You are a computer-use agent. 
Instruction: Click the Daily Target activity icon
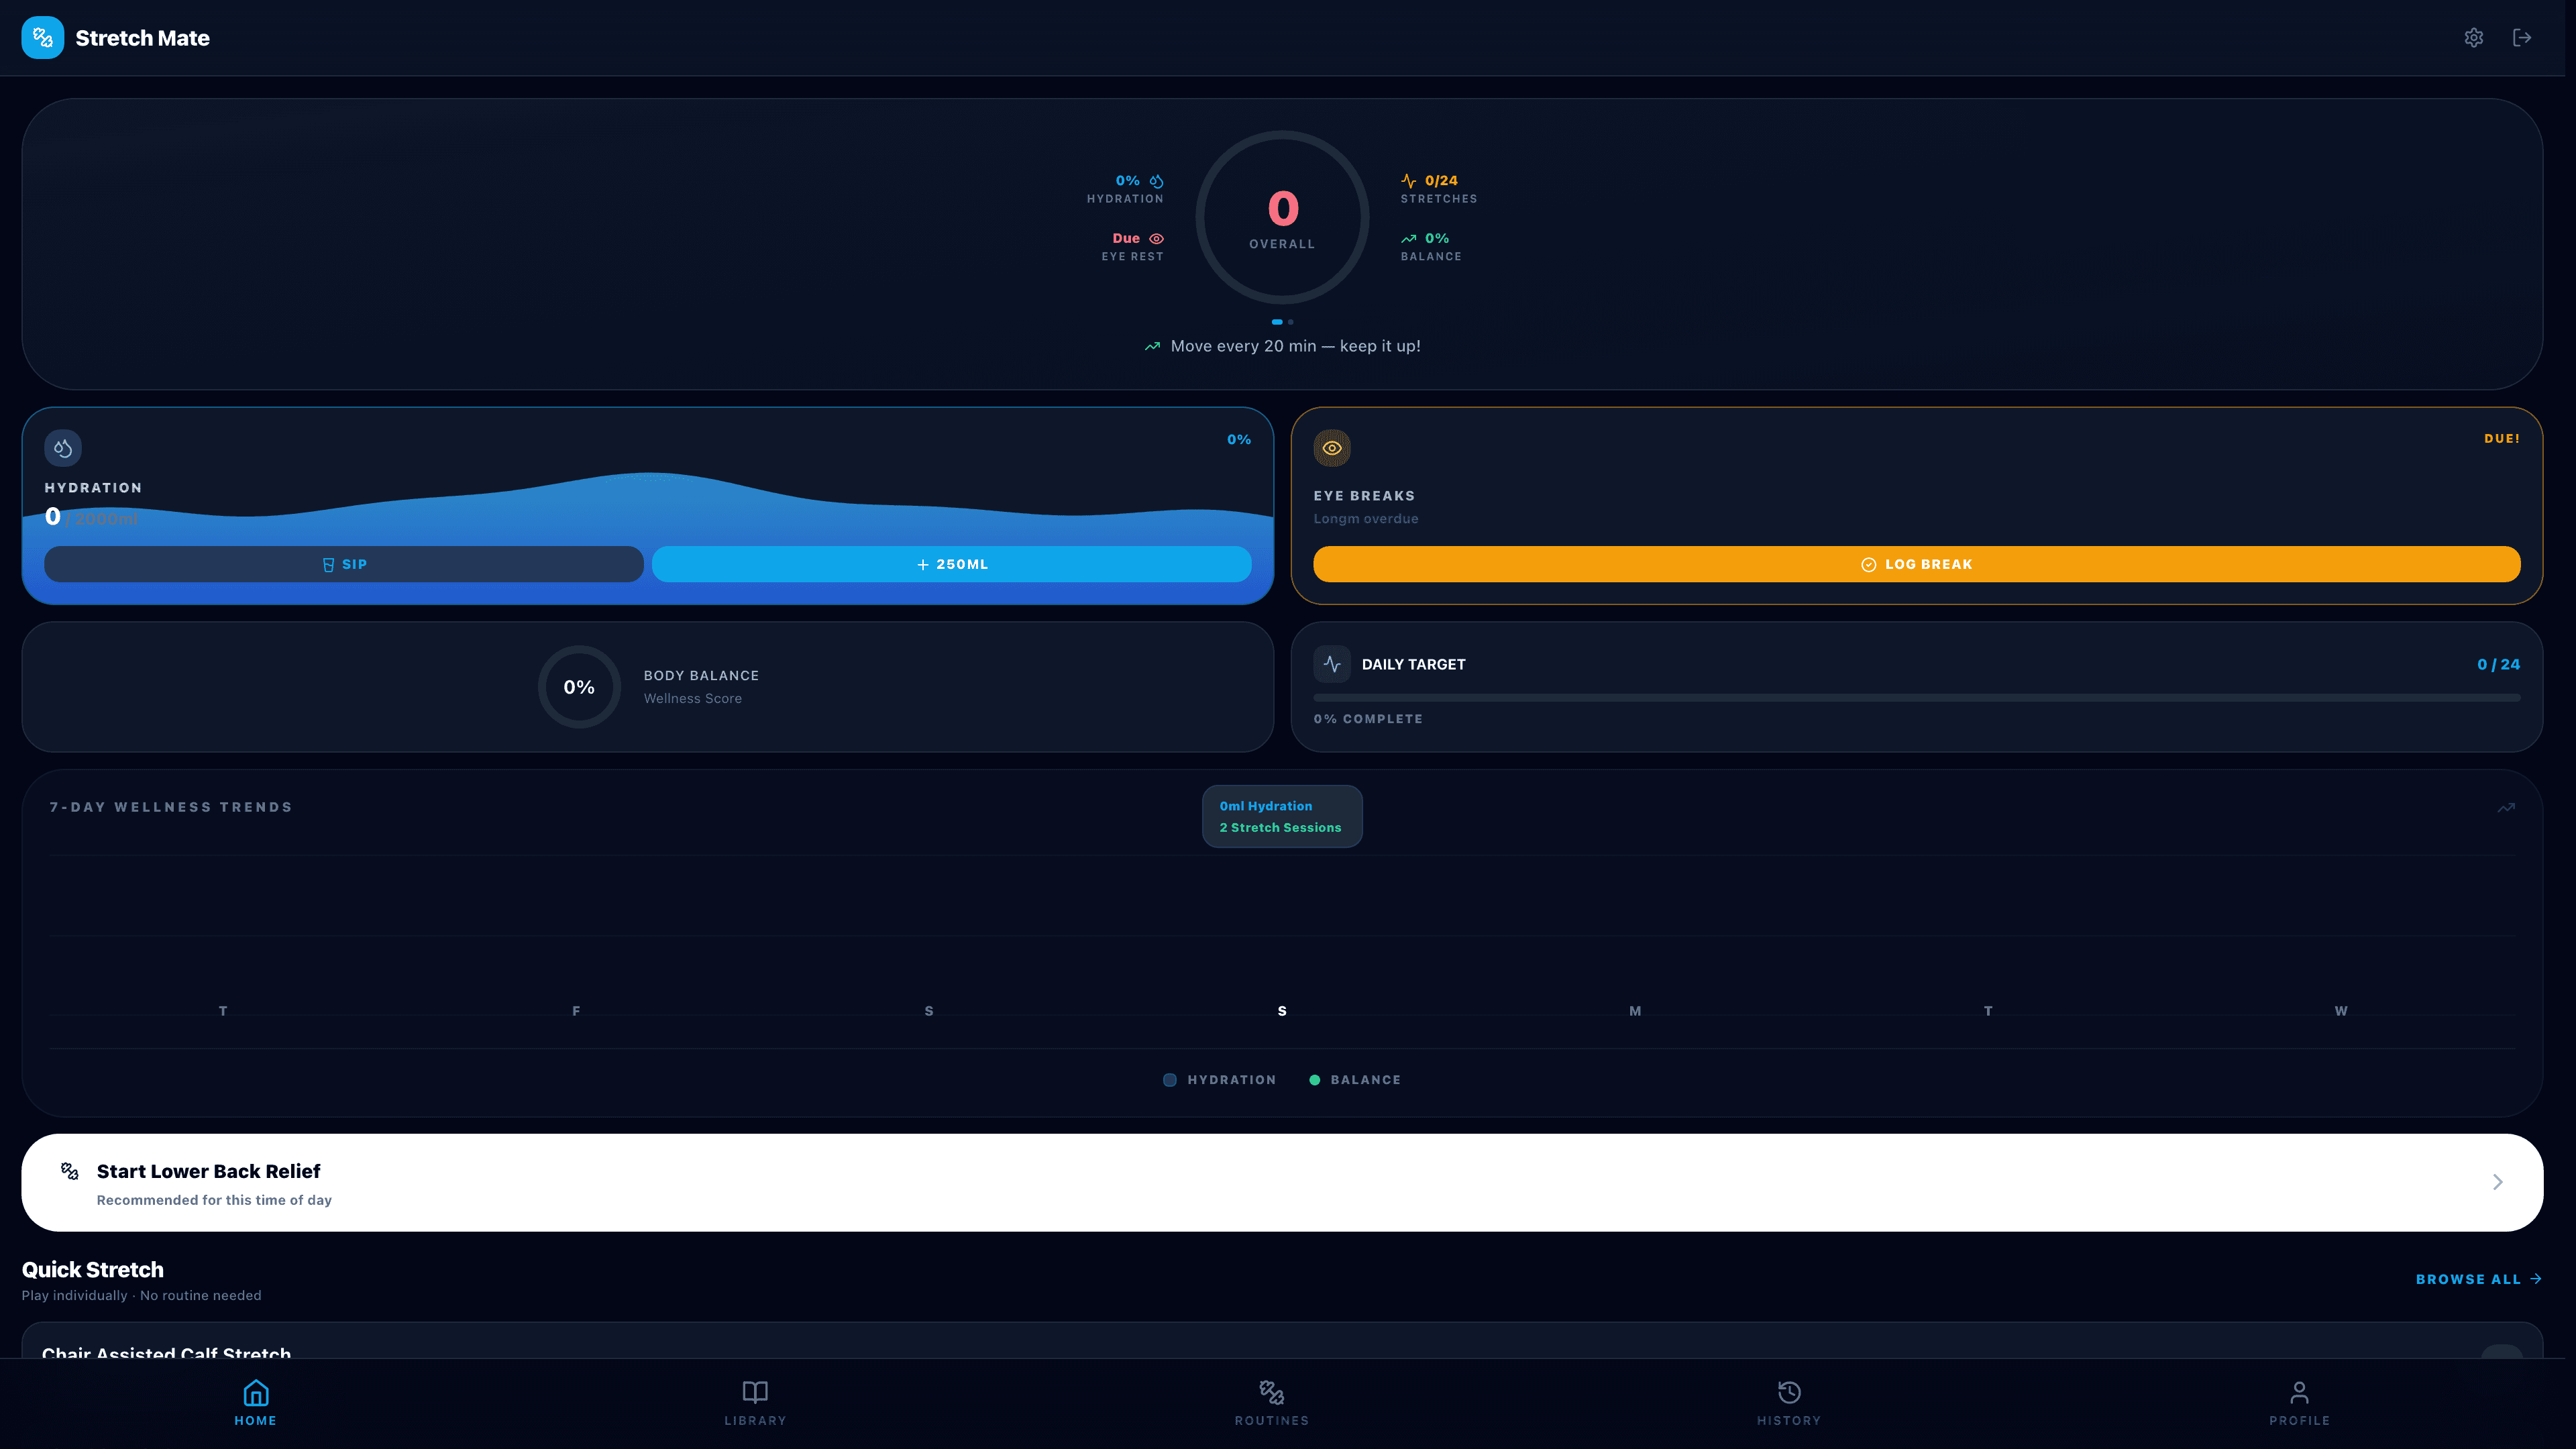click(1332, 664)
